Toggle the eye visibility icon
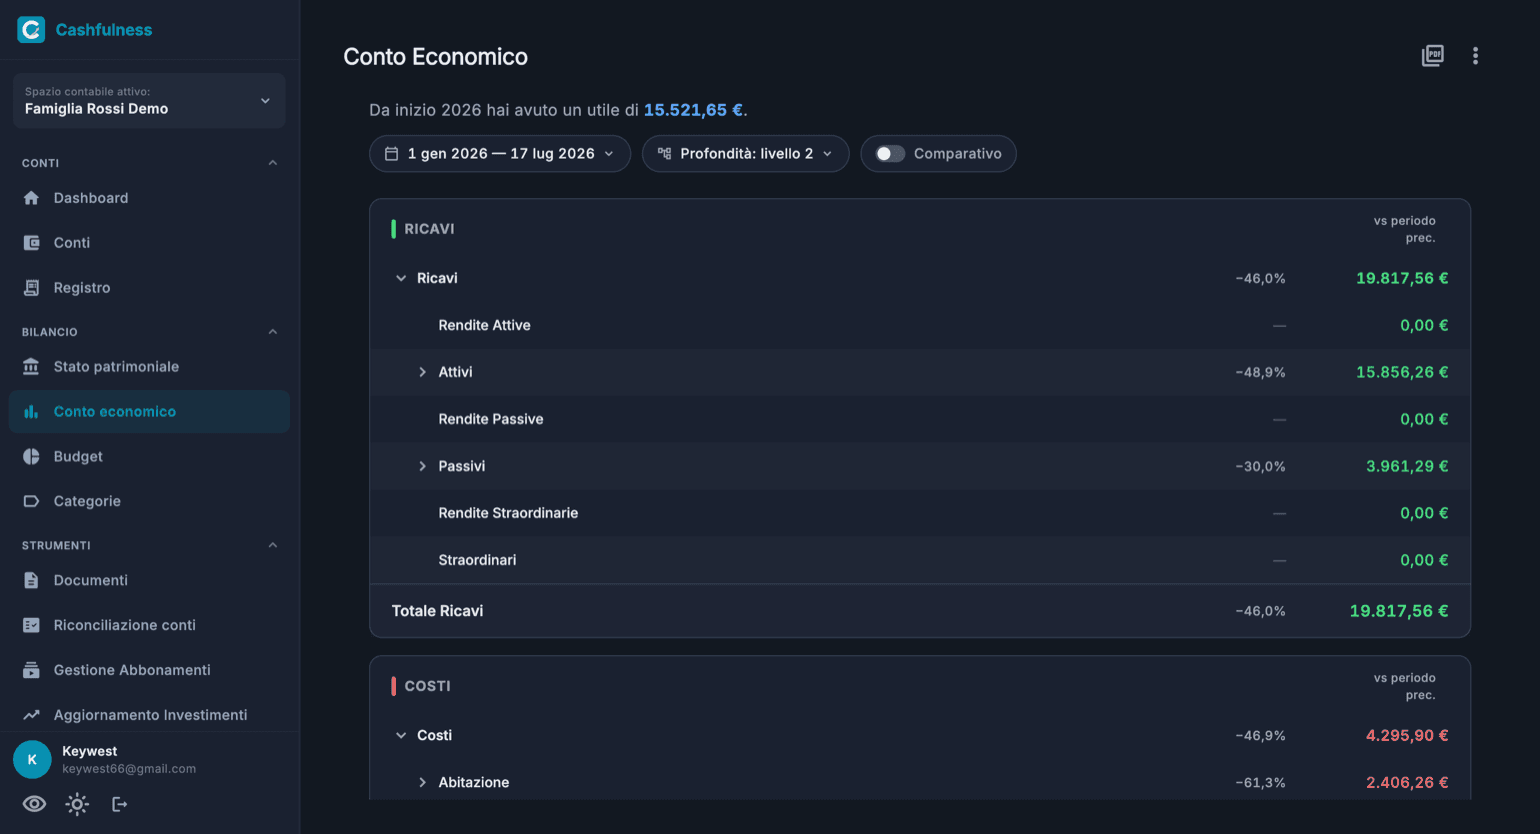The width and height of the screenshot is (1540, 834). pos(34,804)
